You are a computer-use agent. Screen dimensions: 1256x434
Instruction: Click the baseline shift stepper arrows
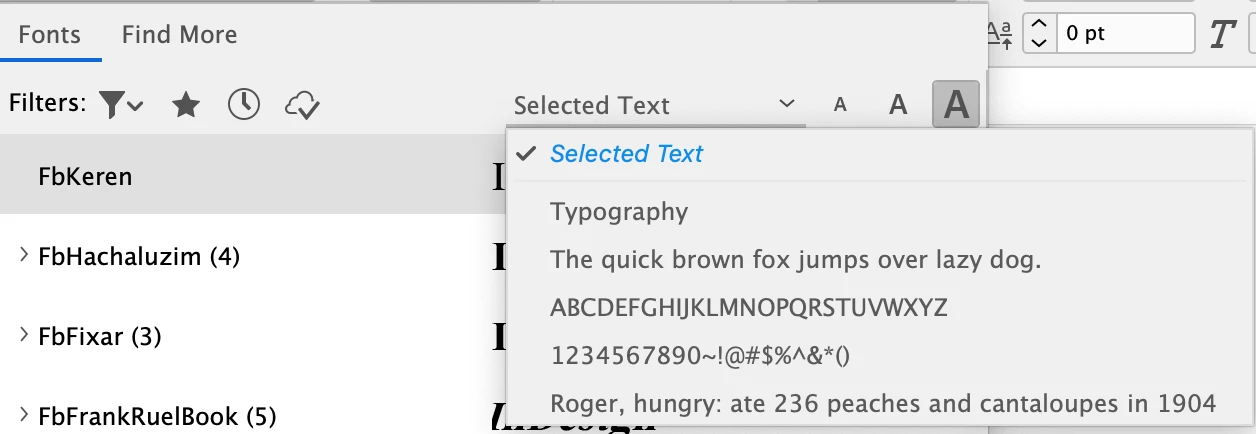pyautogui.click(x=1040, y=33)
